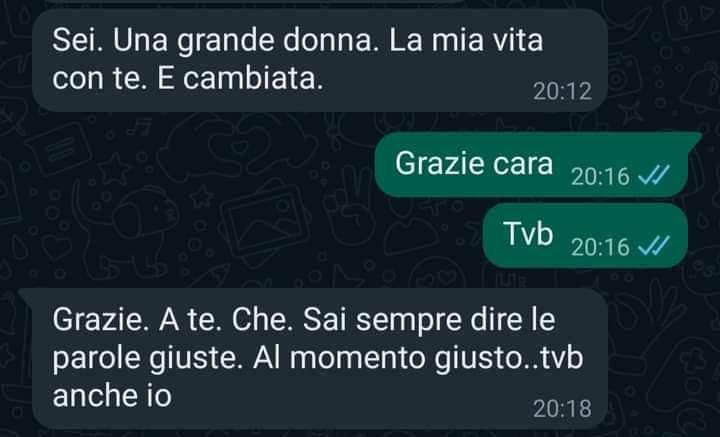Image resolution: width=720 pixels, height=437 pixels.
Task: Click the 20:12 timestamp
Action: click(562, 91)
